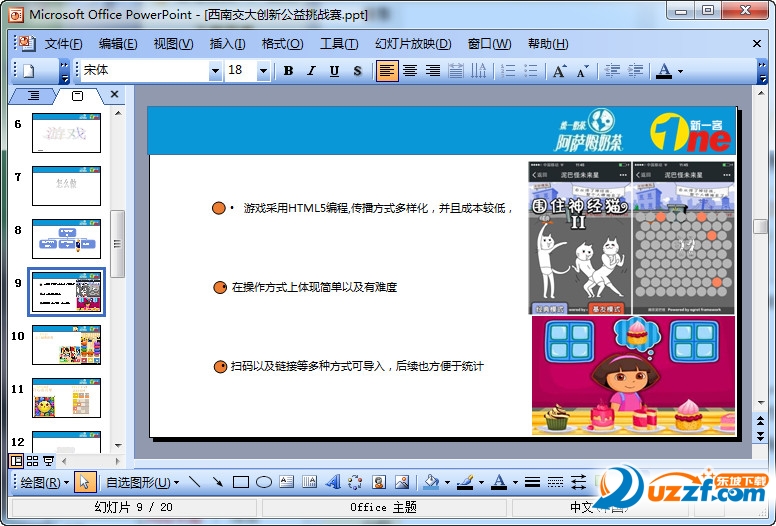
Task: Open the Insert menu
Action: [227, 44]
